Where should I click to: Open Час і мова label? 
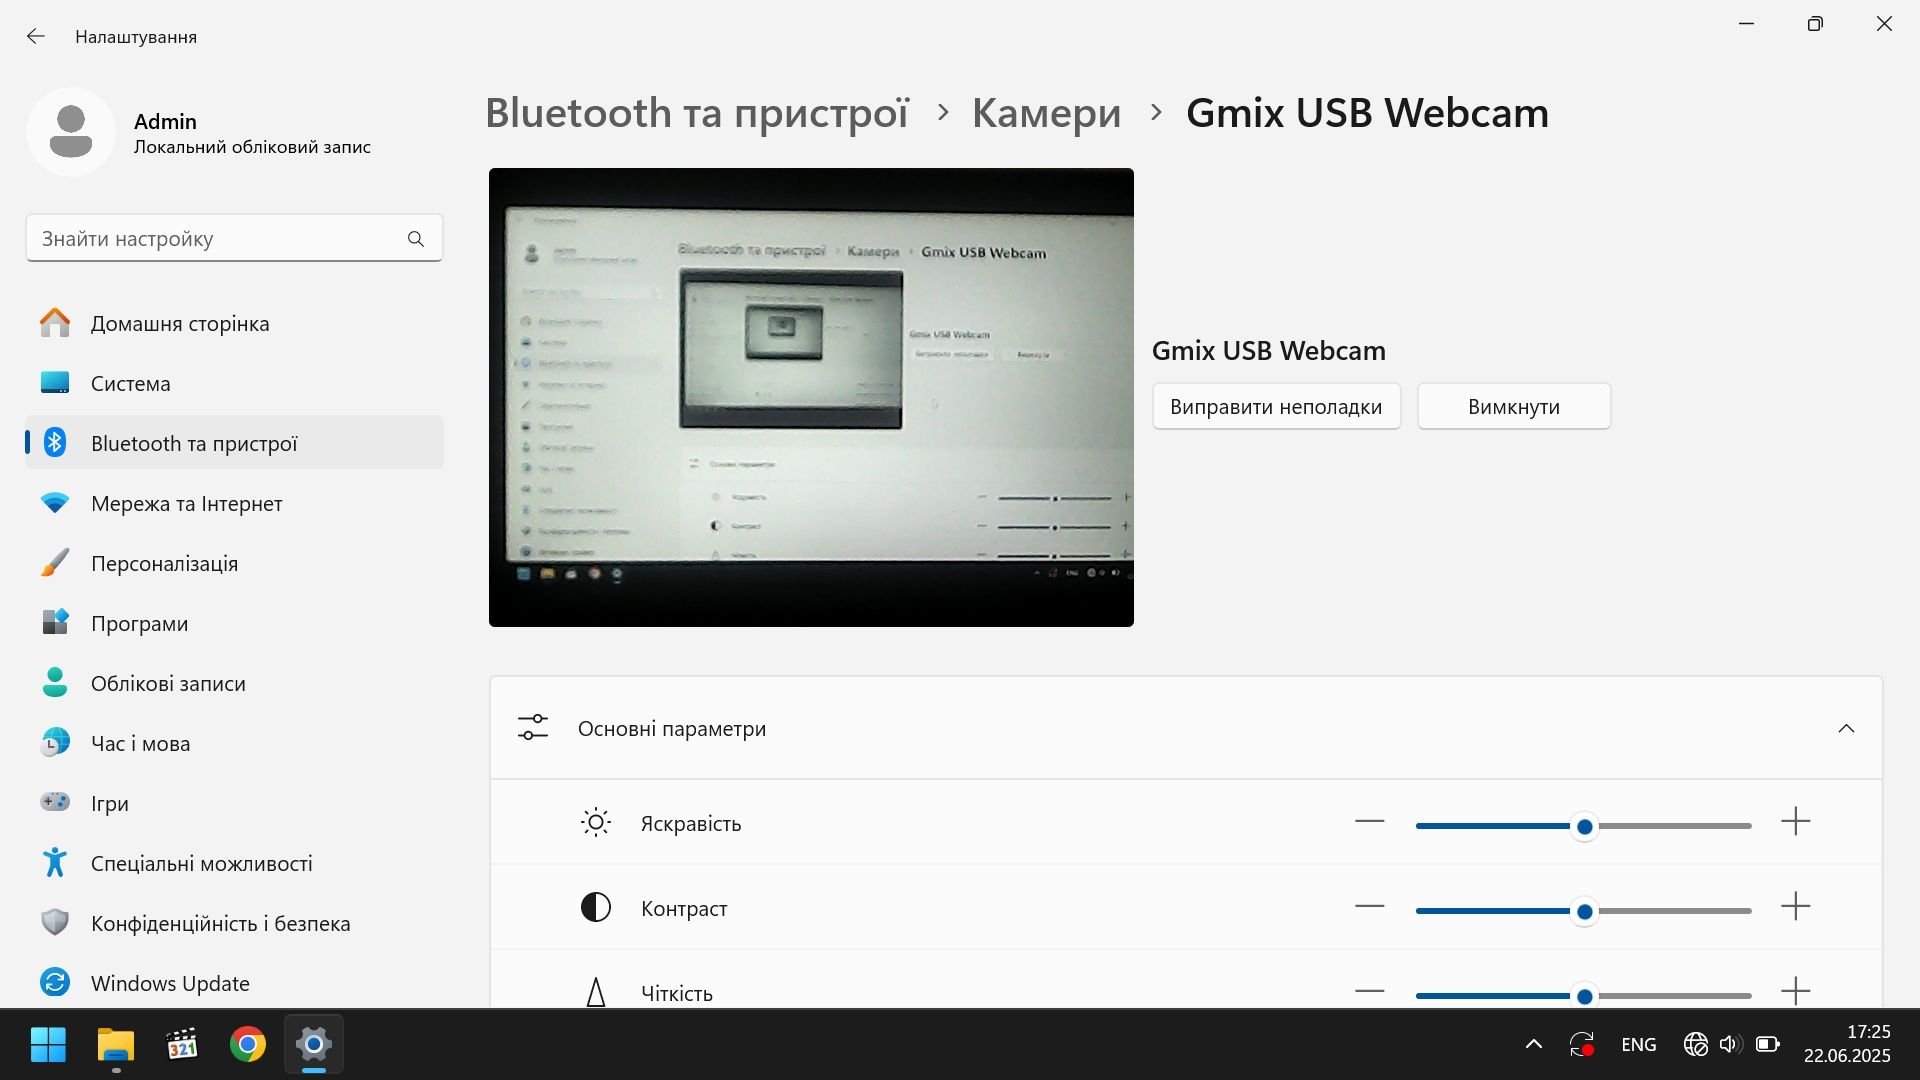[x=140, y=743]
